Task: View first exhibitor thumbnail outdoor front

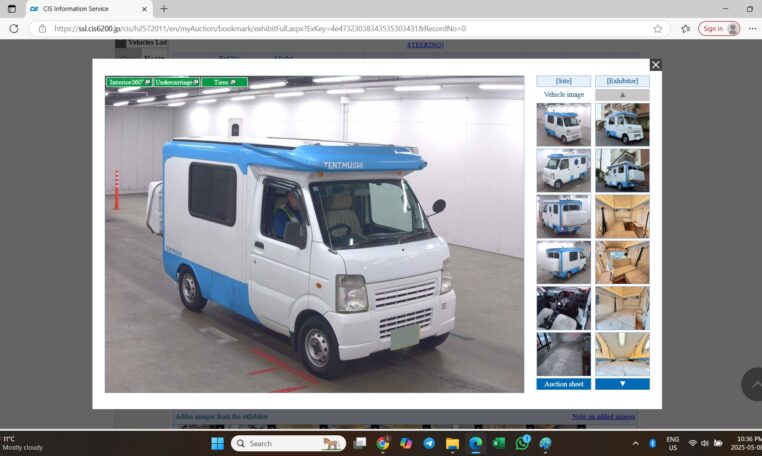Action: [622, 124]
